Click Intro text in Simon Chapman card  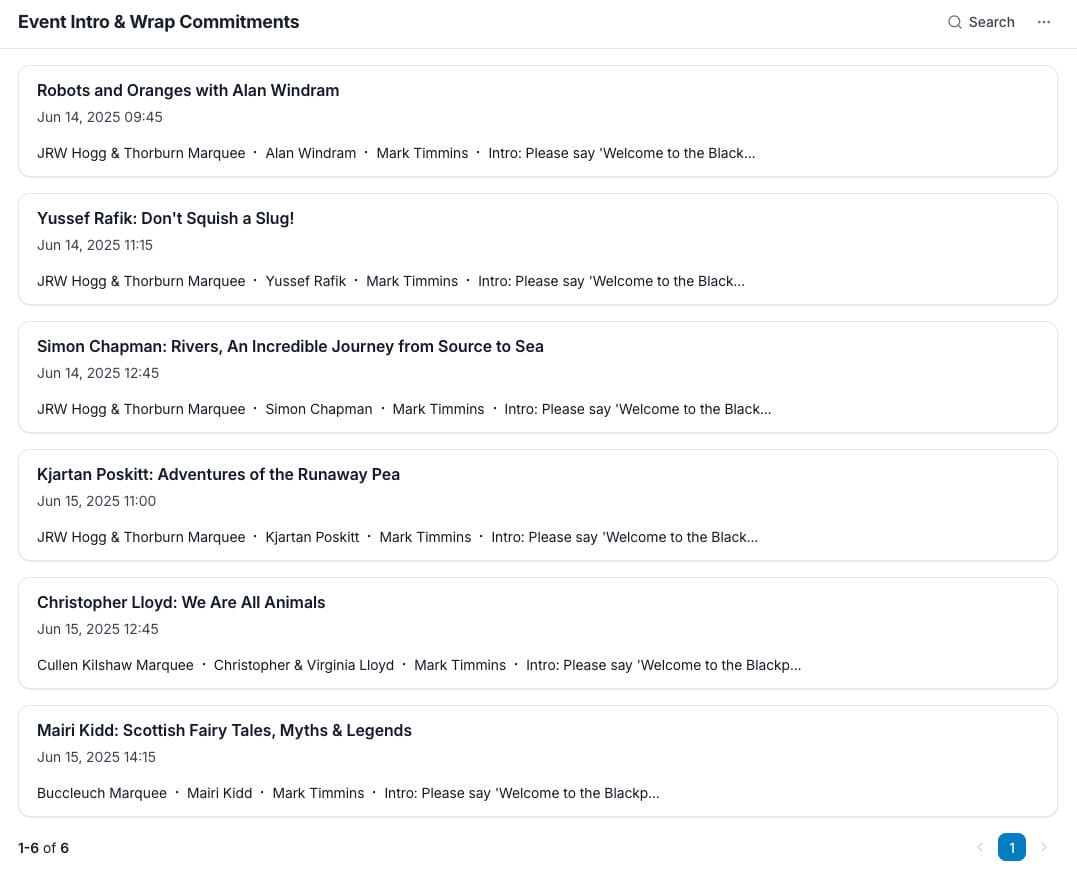(637, 409)
